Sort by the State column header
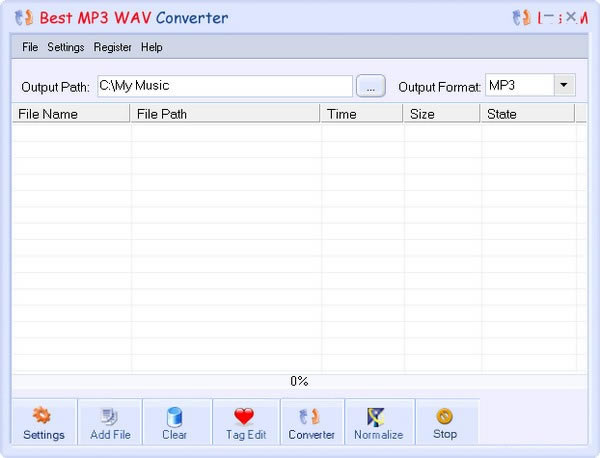This screenshot has width=600, height=458. [x=528, y=114]
